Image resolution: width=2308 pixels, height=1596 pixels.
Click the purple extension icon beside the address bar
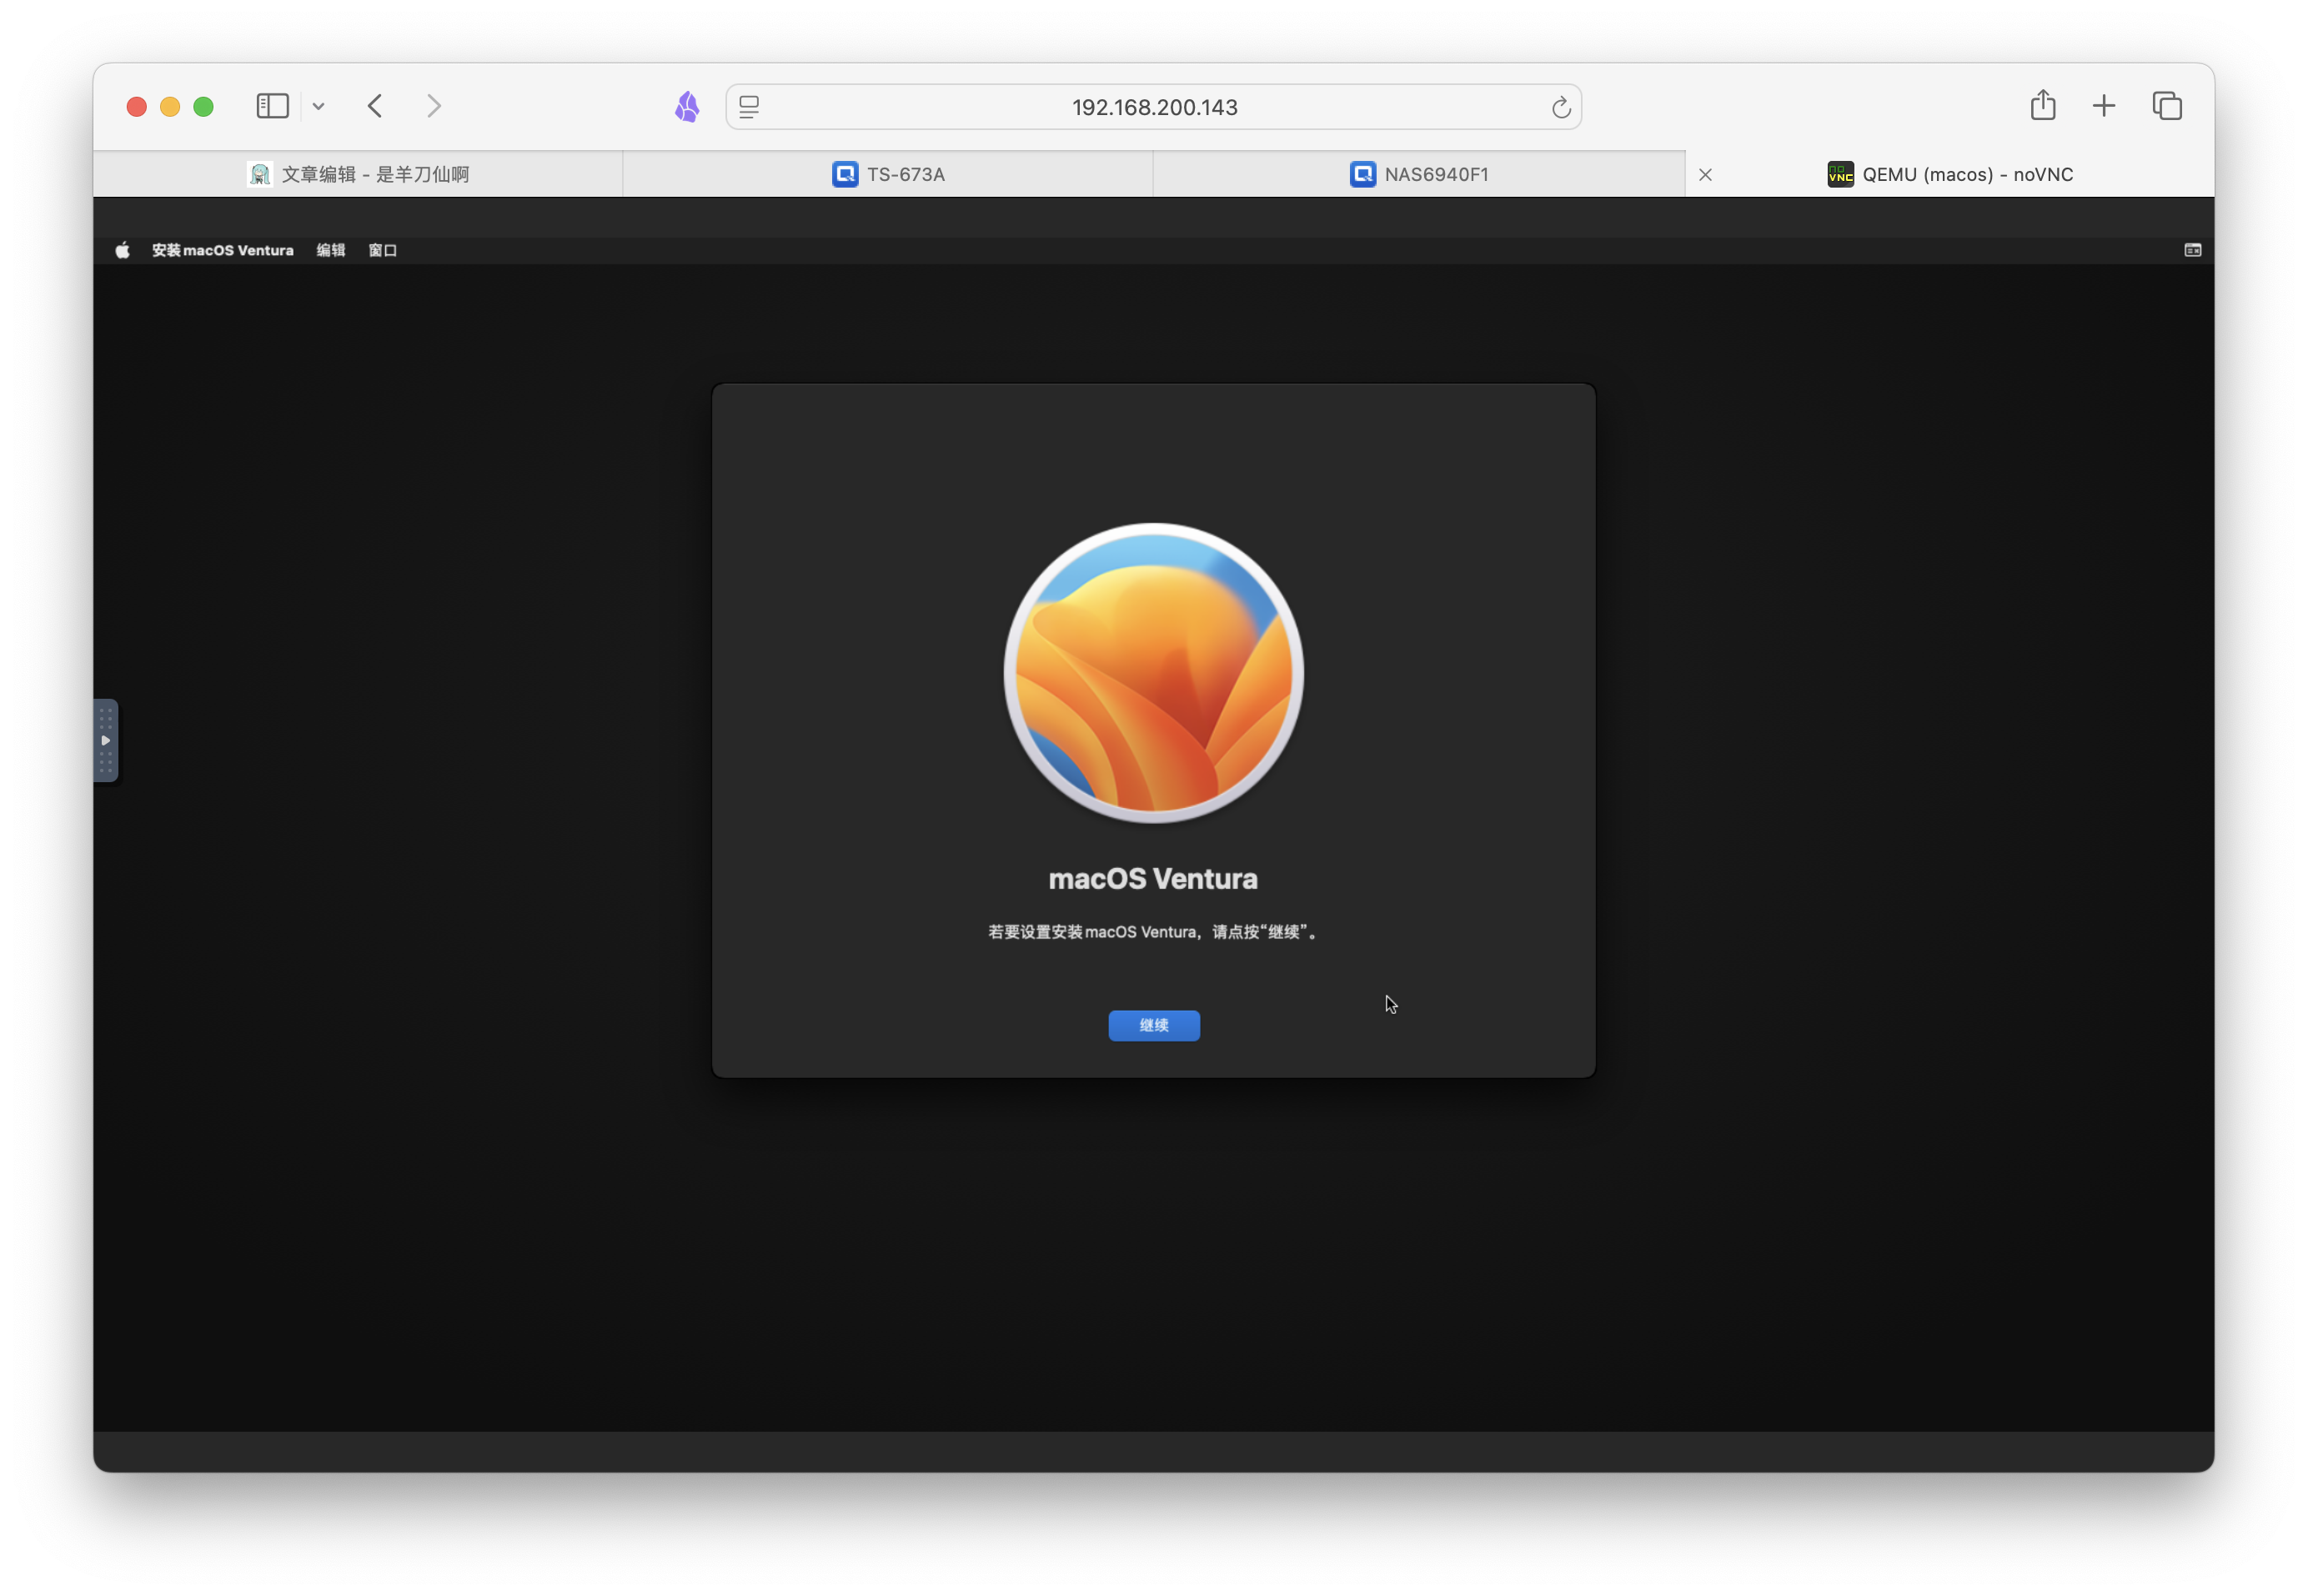[687, 106]
